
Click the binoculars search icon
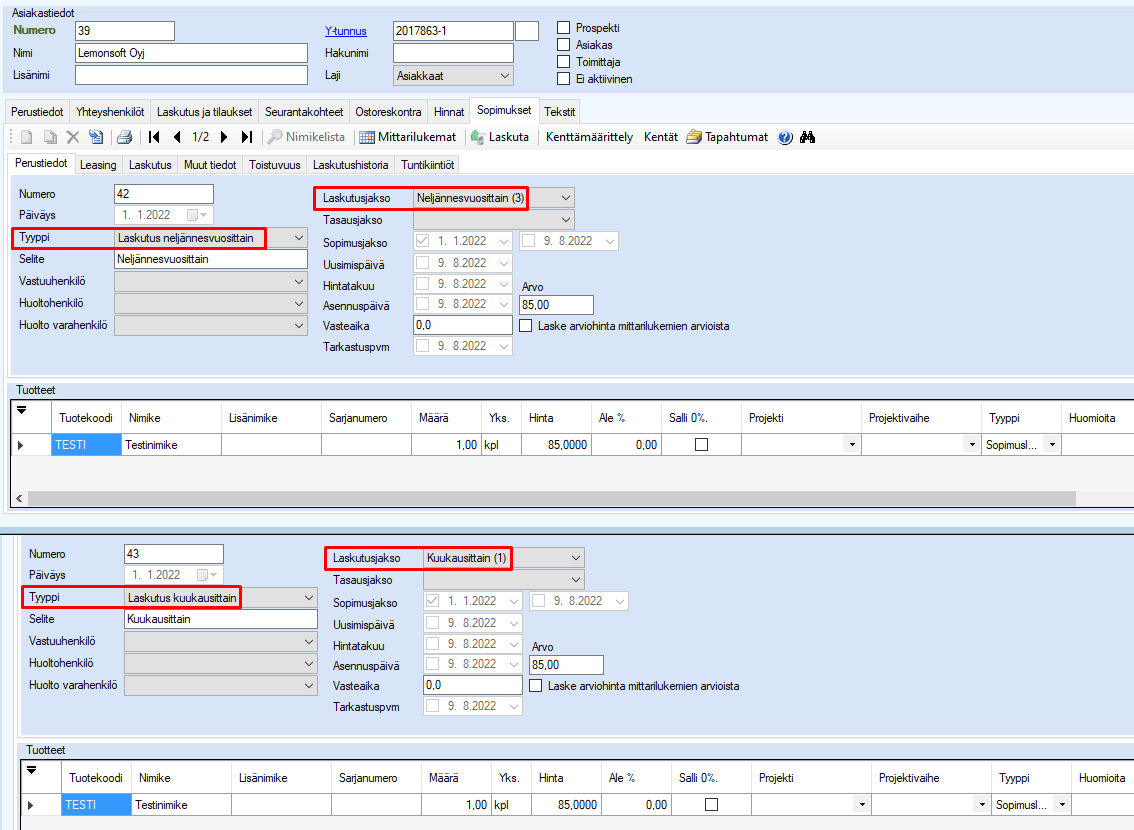point(808,137)
